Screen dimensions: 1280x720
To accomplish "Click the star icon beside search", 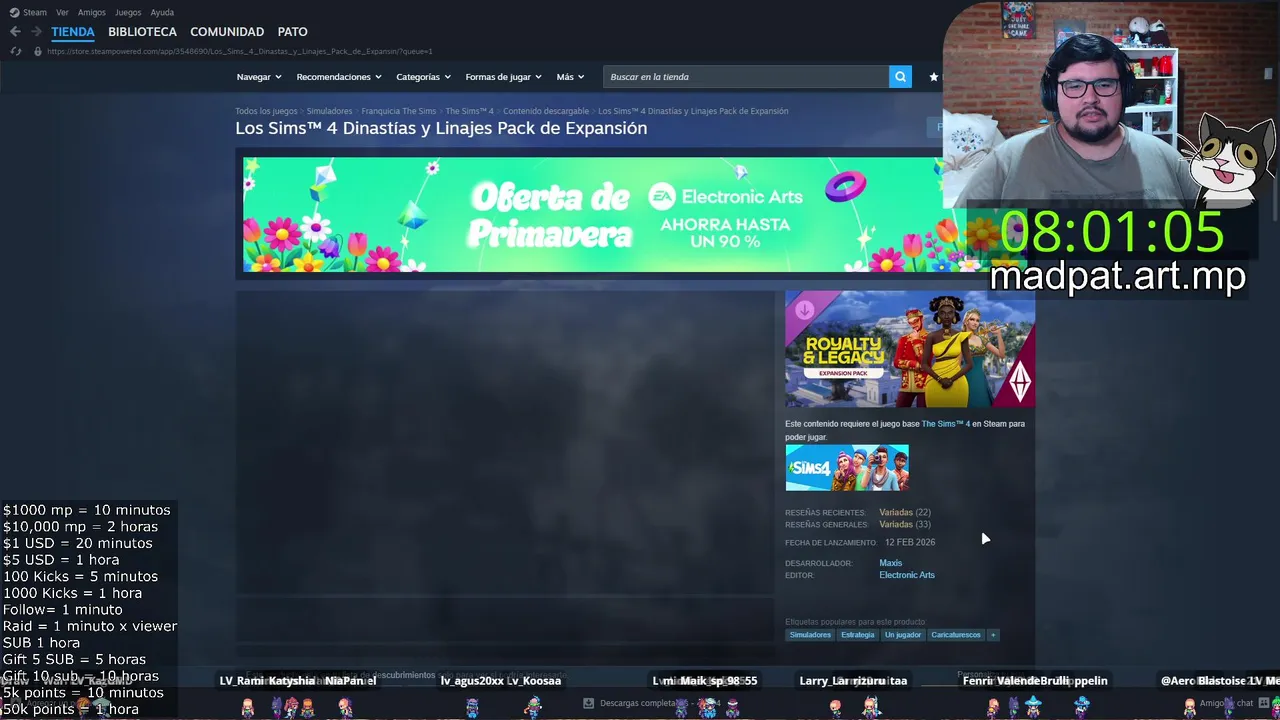I will tap(934, 77).
